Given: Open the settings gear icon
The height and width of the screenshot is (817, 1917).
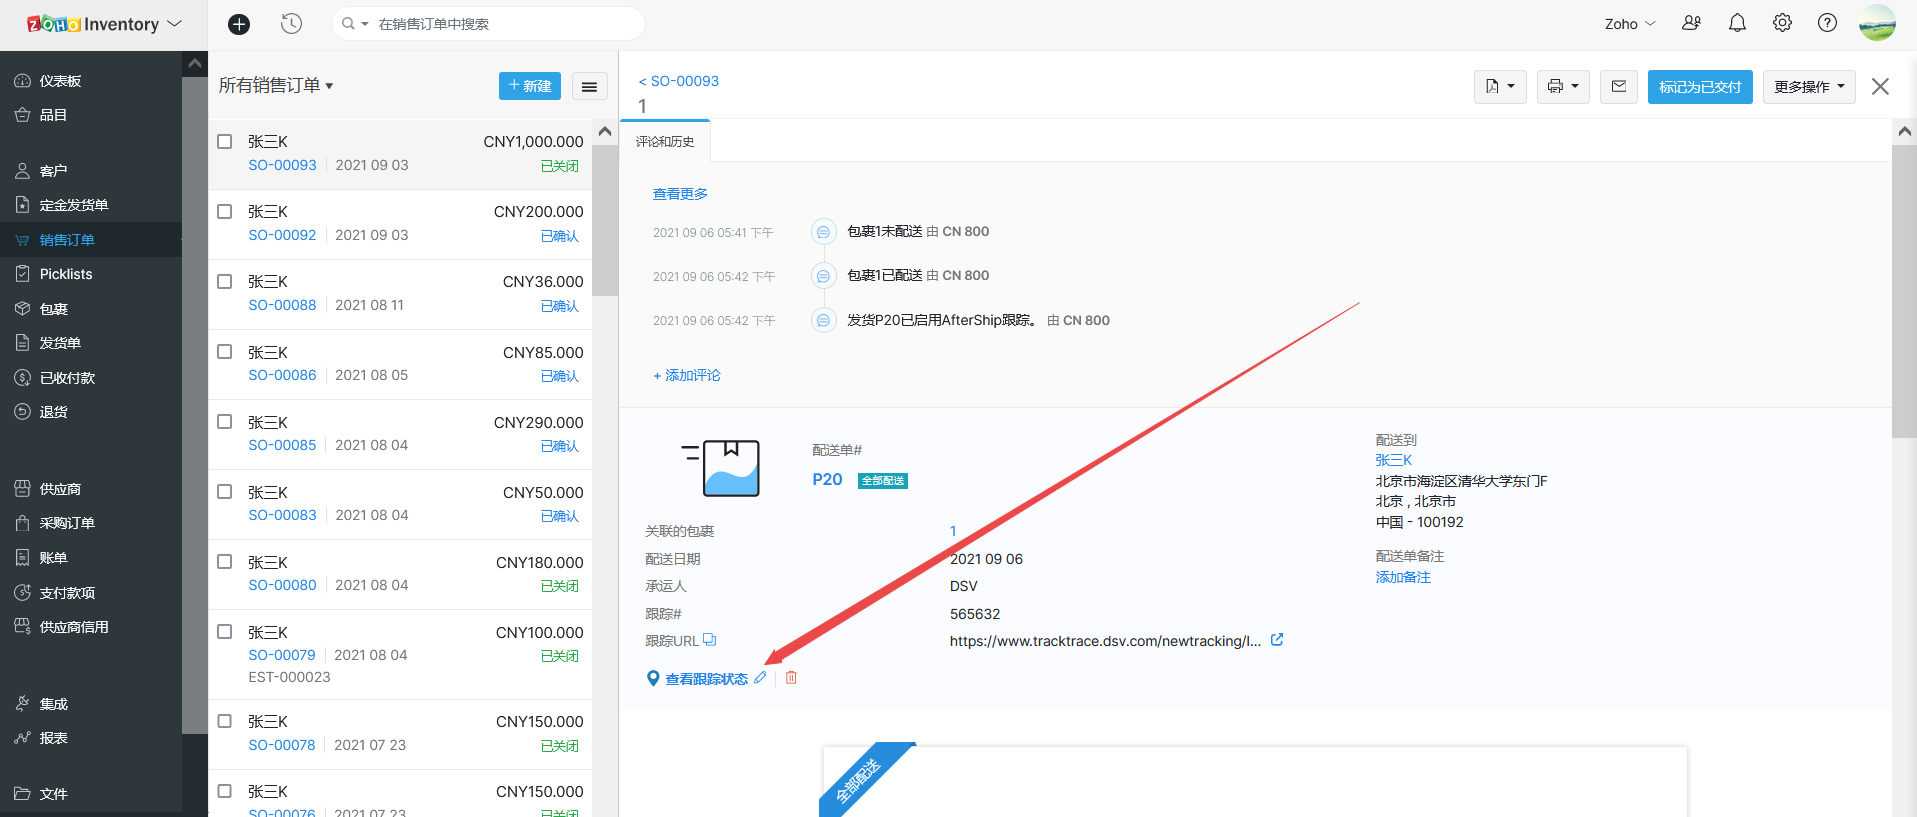Looking at the screenshot, I should pyautogui.click(x=1782, y=23).
